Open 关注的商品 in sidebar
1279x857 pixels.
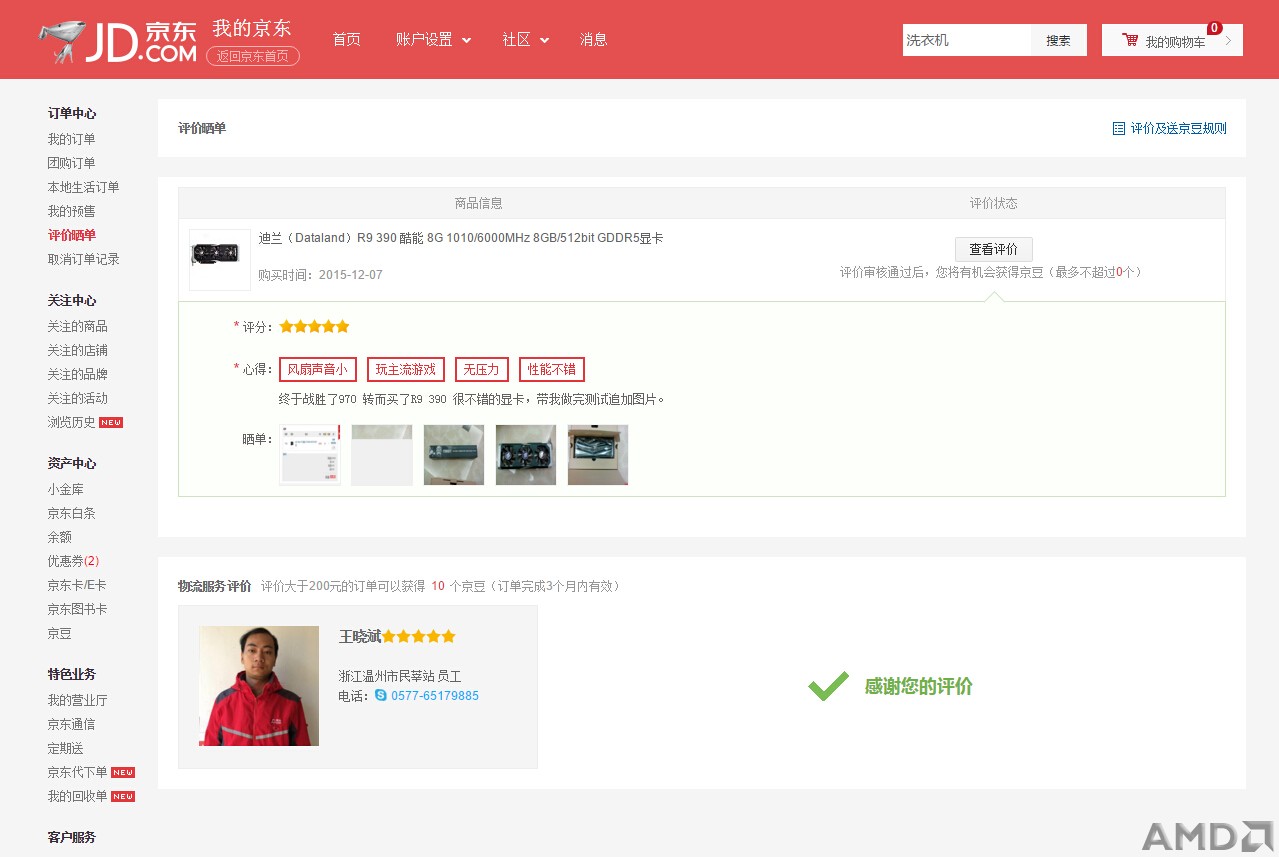[77, 326]
